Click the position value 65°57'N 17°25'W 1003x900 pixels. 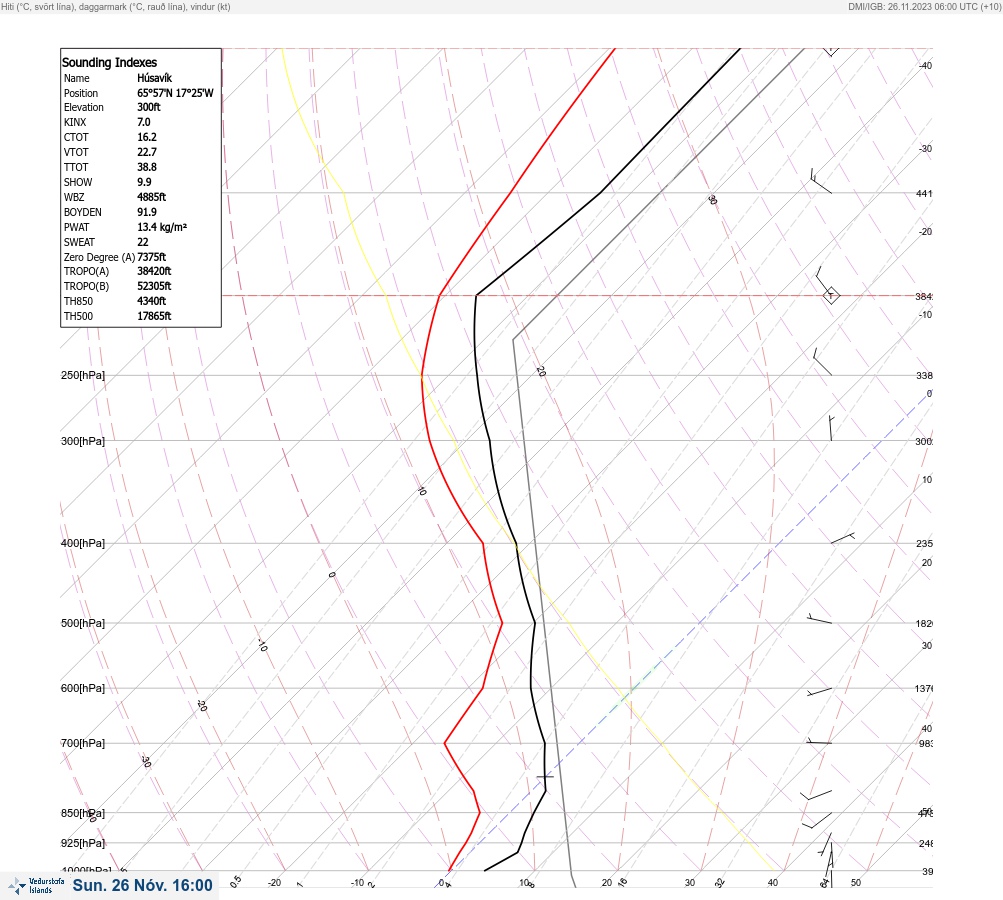[x=175, y=93]
